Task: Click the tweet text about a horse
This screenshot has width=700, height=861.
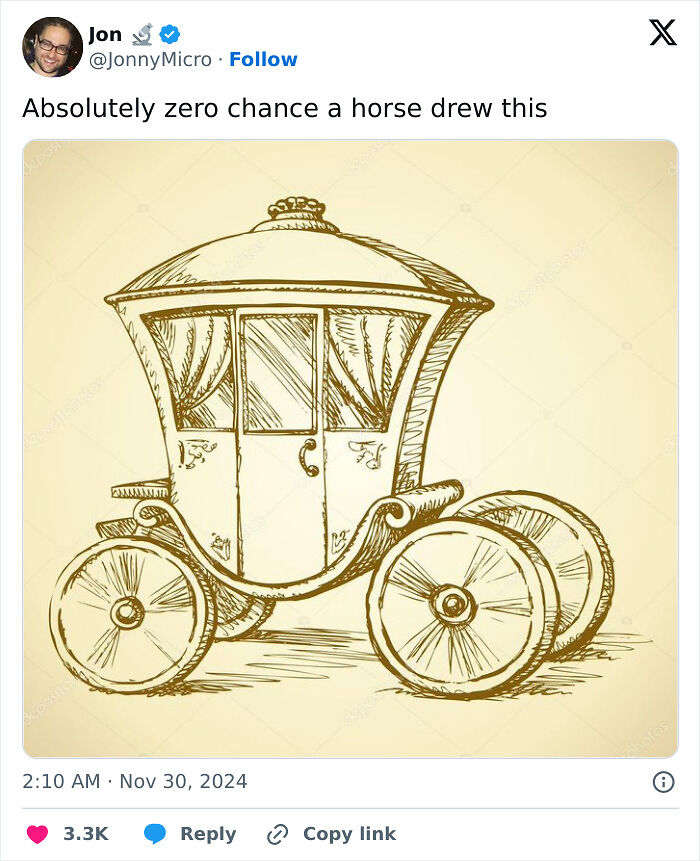Action: click(x=284, y=108)
